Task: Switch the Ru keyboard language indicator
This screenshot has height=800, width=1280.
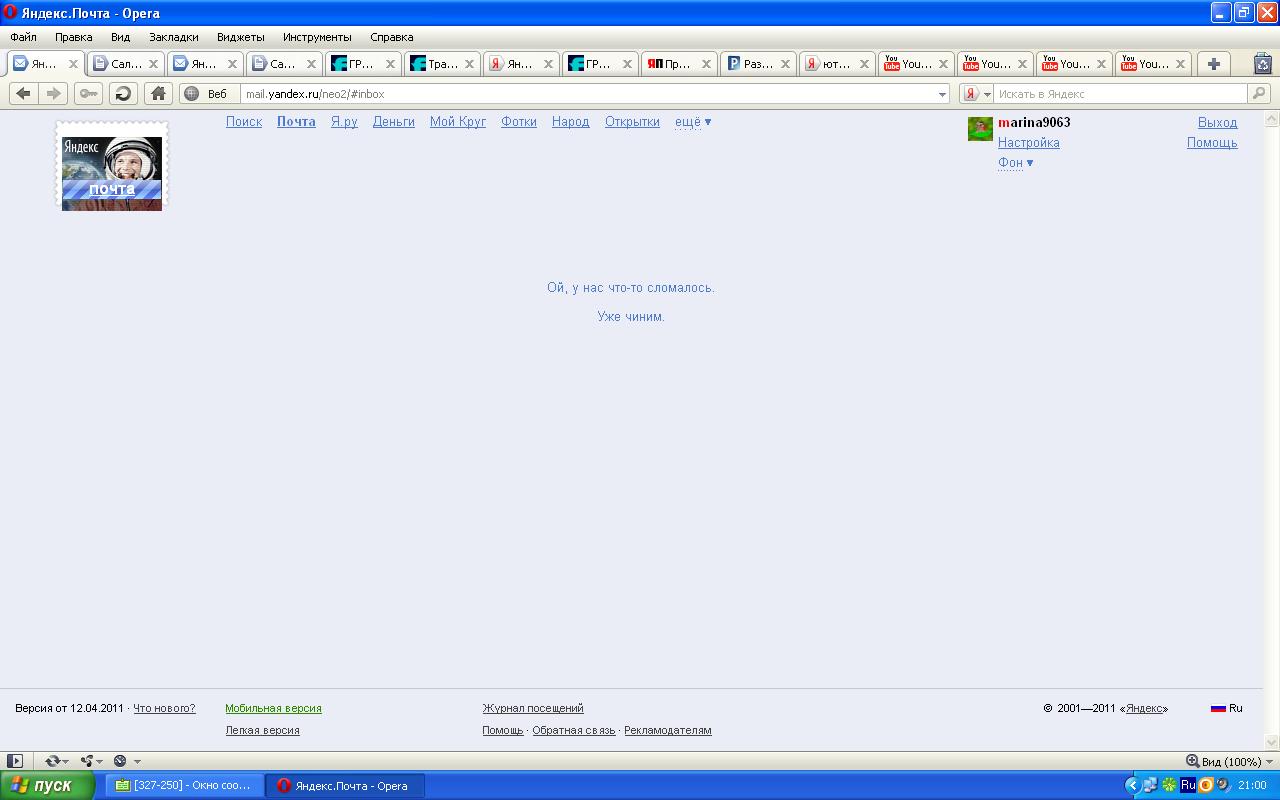Action: tap(1188, 785)
